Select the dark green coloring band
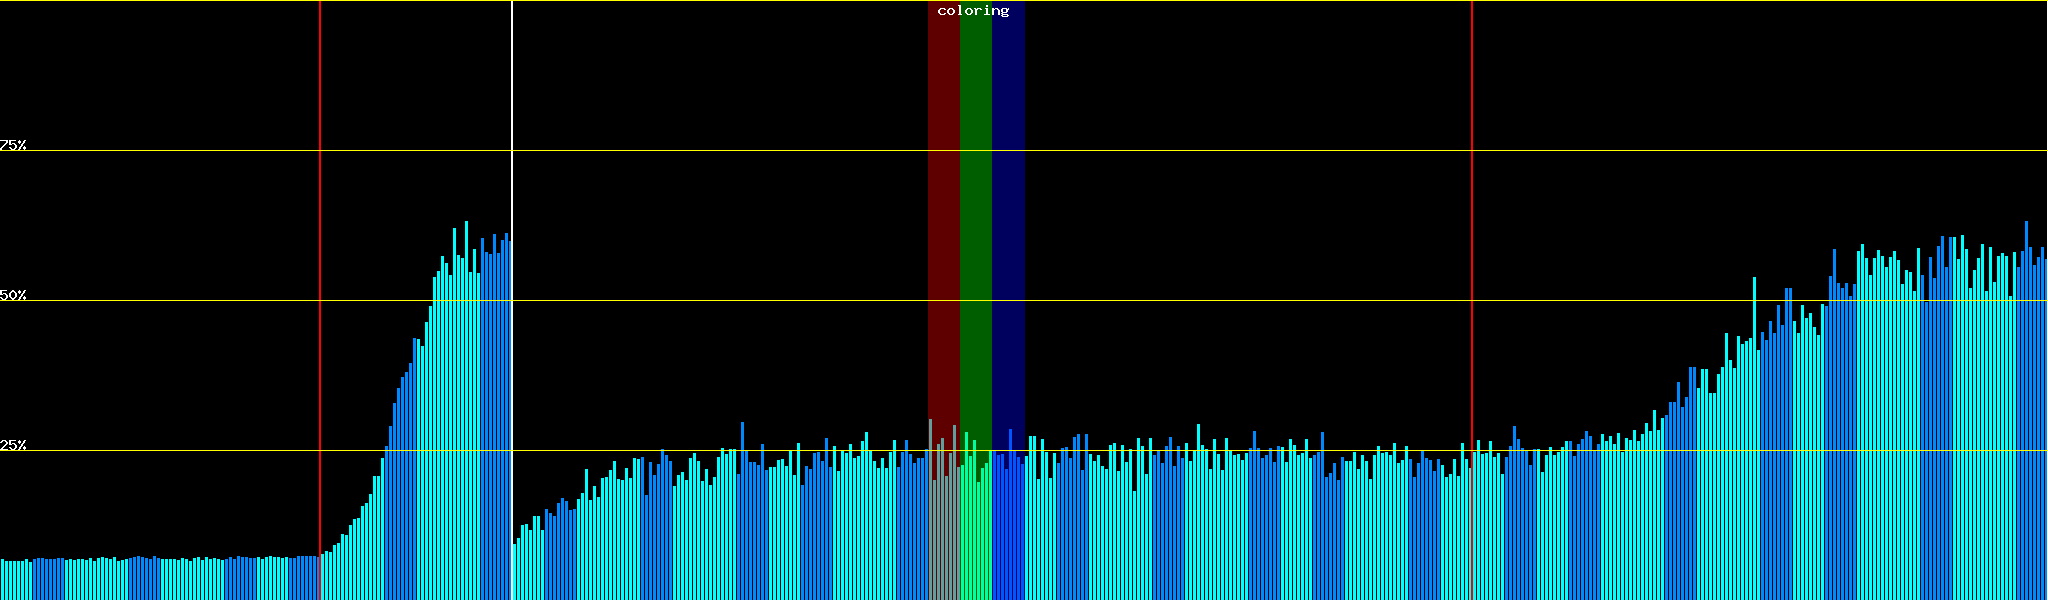This screenshot has height=600, width=2048. (975, 200)
